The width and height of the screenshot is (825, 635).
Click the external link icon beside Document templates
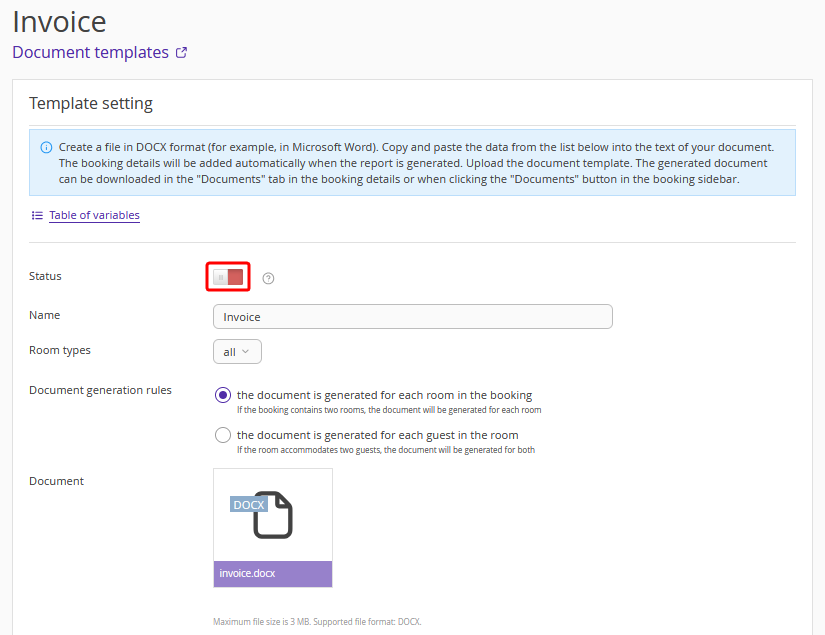(181, 53)
